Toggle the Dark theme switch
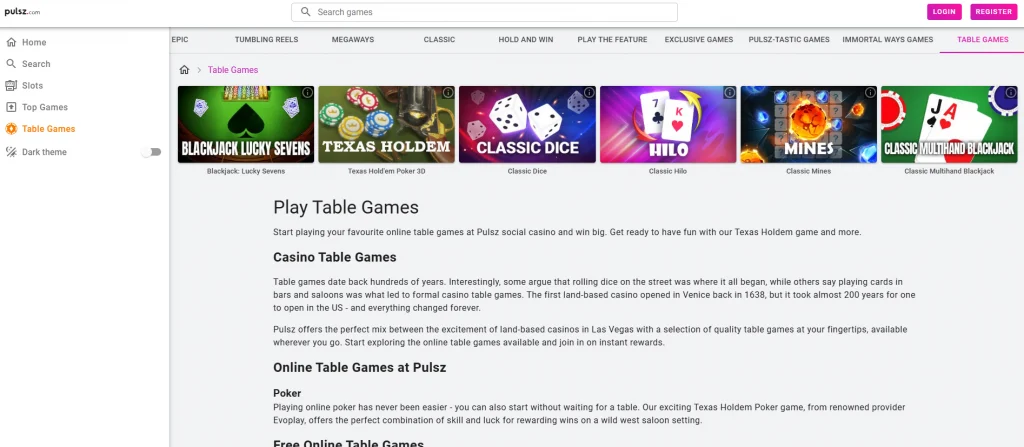This screenshot has width=1024, height=447. click(152, 152)
